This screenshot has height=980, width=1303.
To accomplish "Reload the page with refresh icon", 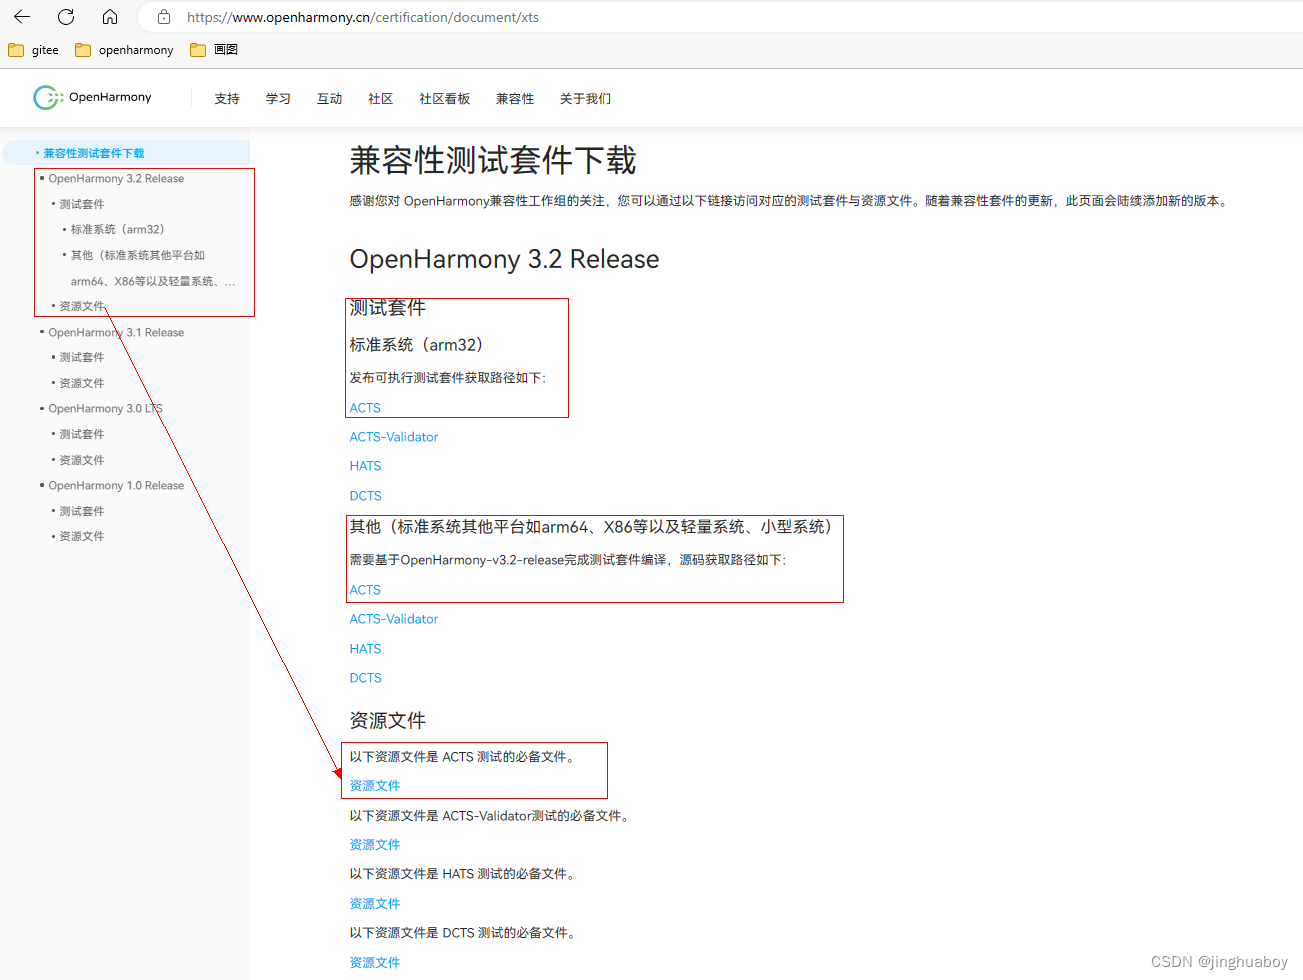I will pos(66,17).
